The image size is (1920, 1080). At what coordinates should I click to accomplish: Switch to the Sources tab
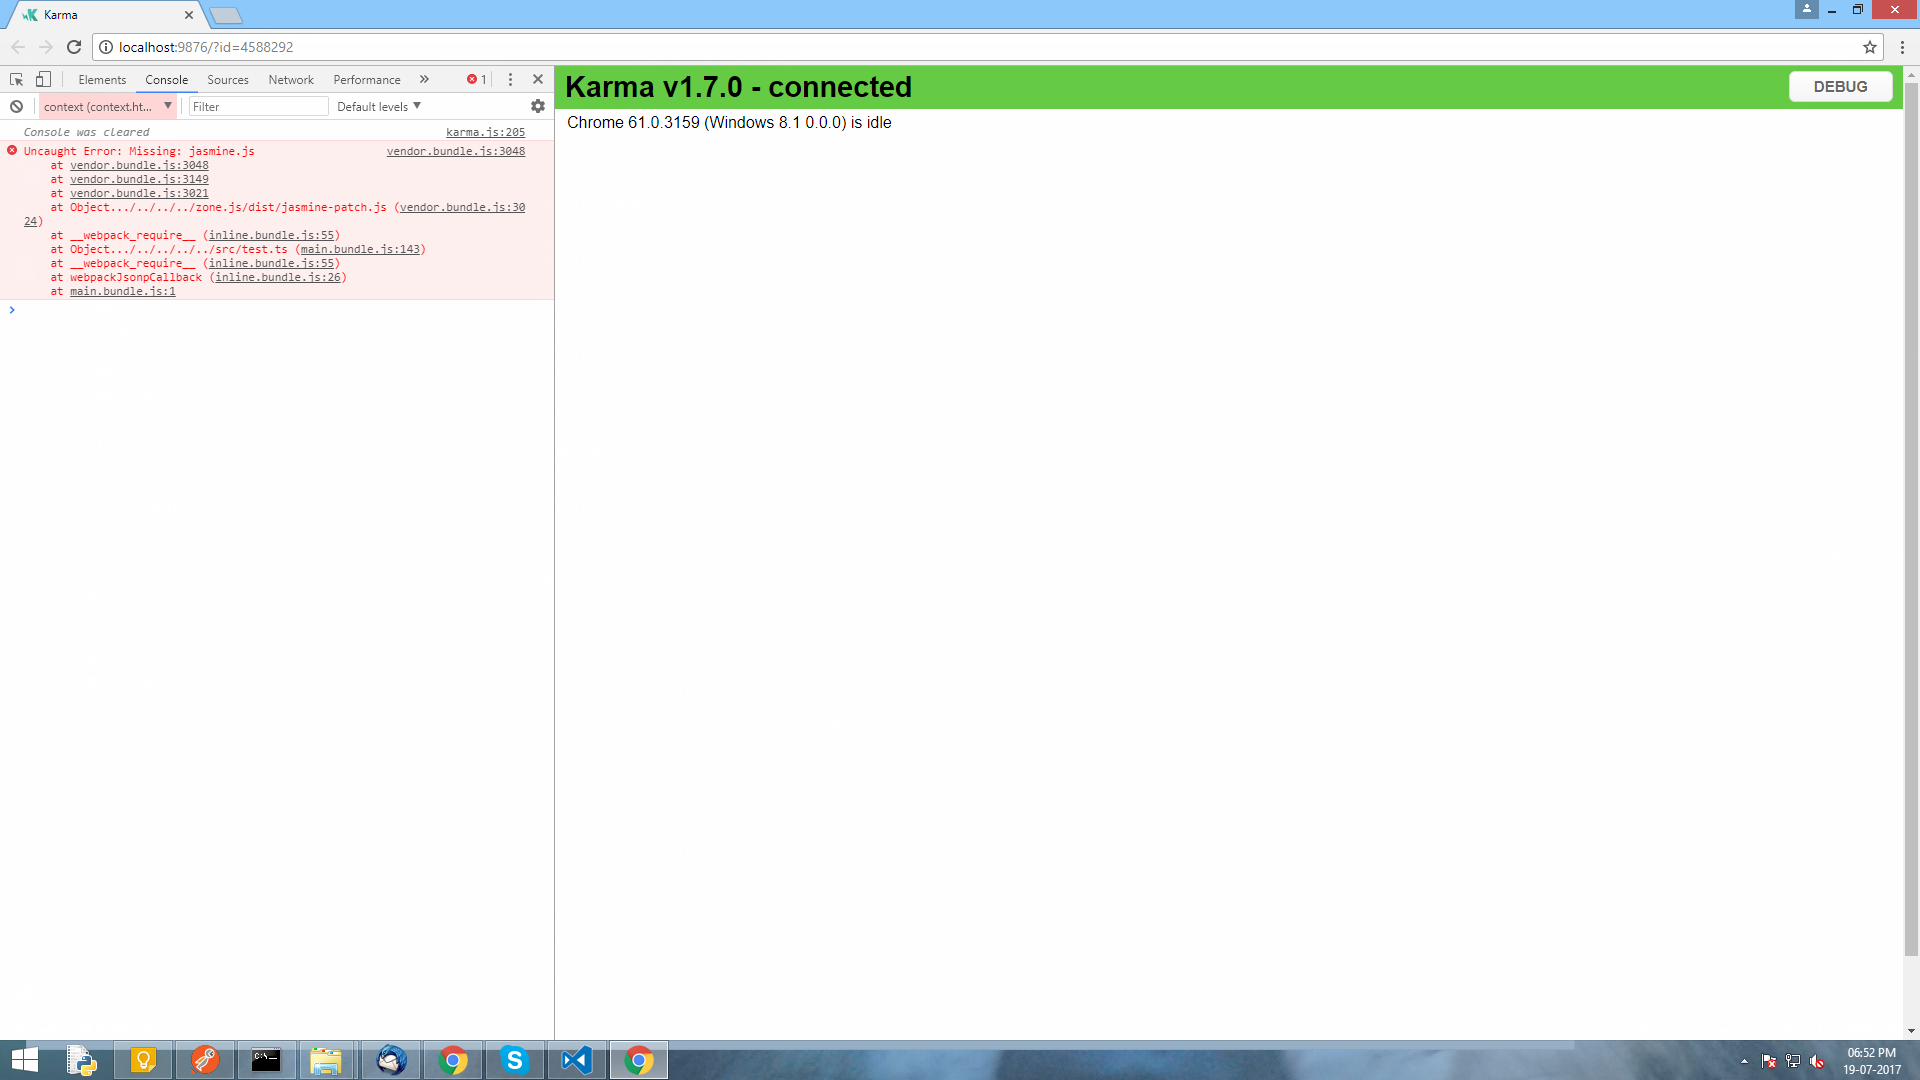(227, 79)
